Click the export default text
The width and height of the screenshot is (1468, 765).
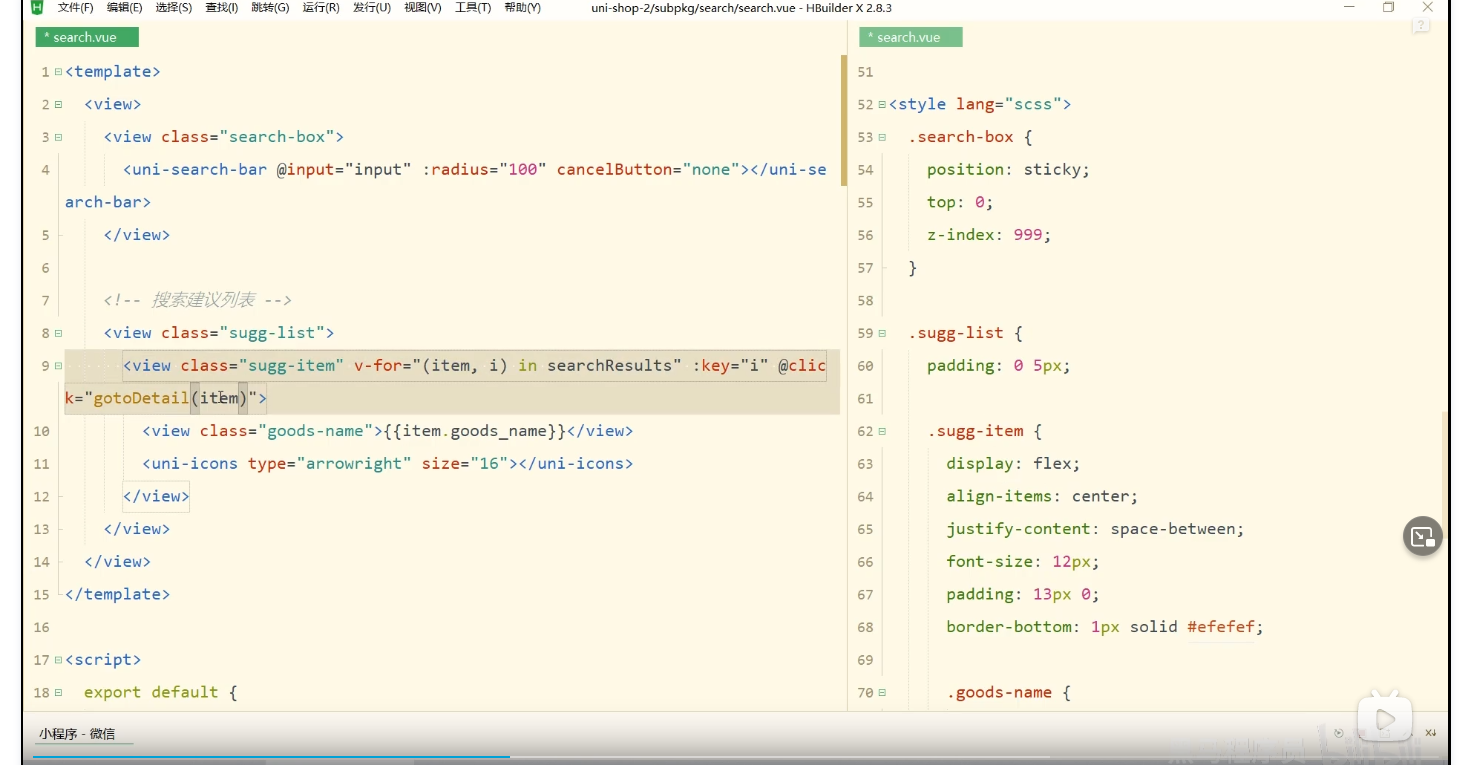151,692
